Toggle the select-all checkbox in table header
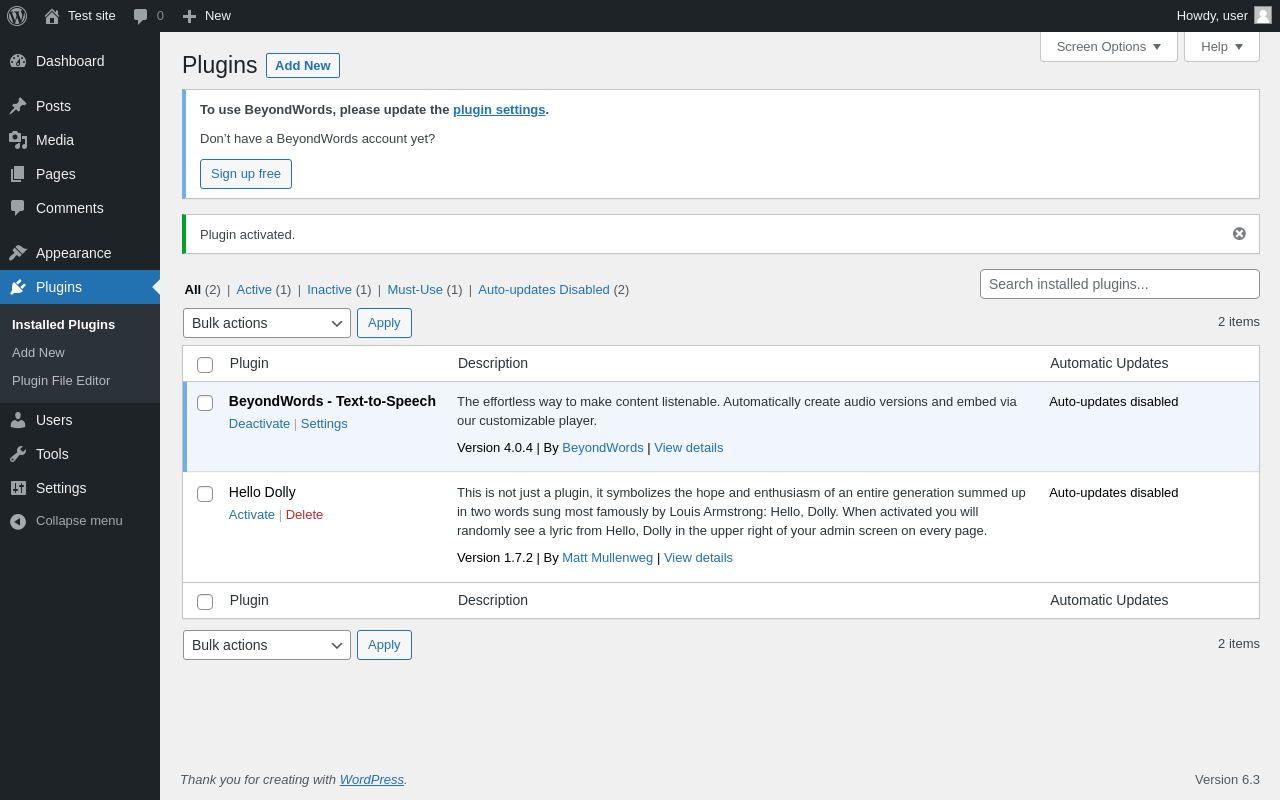 pos(205,365)
